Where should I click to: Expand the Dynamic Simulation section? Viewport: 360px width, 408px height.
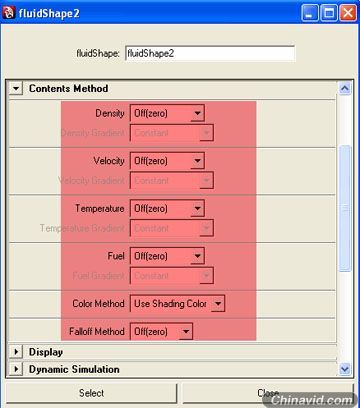tap(16, 369)
